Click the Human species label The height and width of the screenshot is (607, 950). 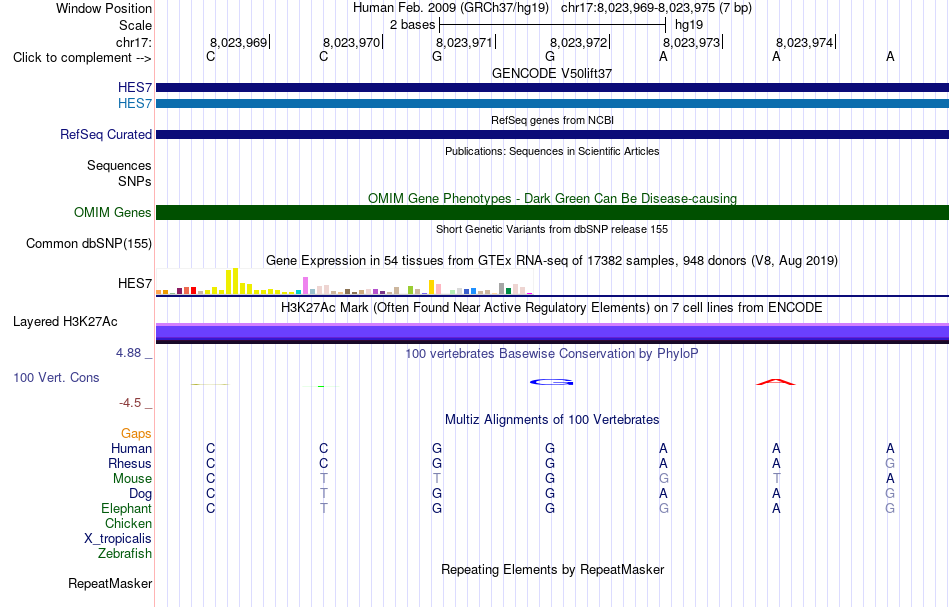click(131, 448)
